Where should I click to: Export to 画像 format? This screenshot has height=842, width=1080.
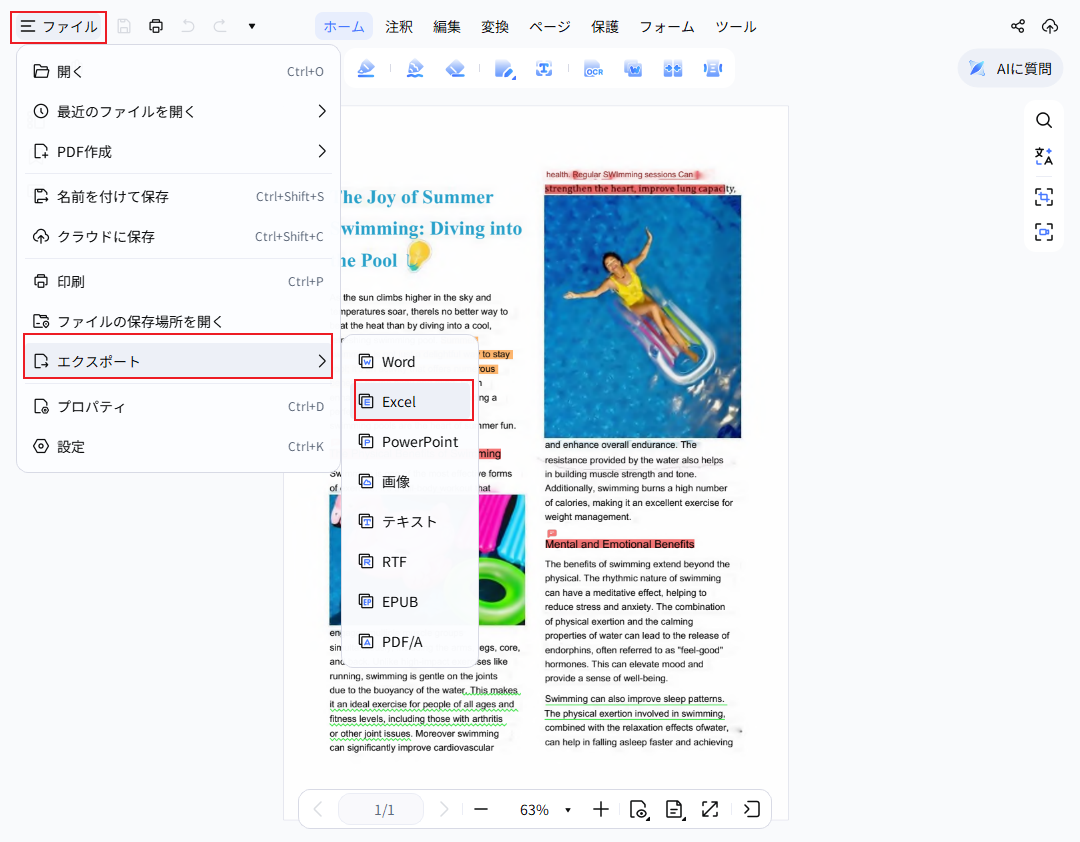[413, 482]
